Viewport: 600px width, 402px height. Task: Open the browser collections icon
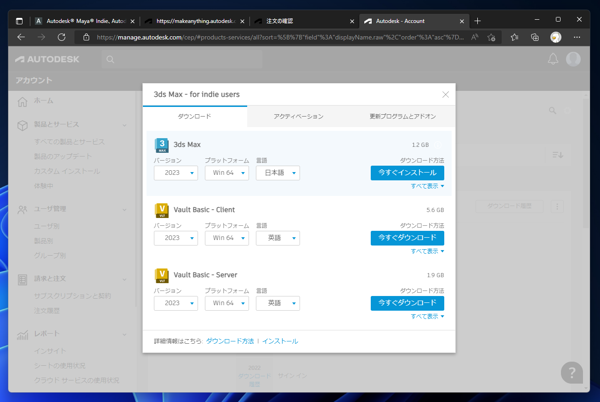coord(535,37)
